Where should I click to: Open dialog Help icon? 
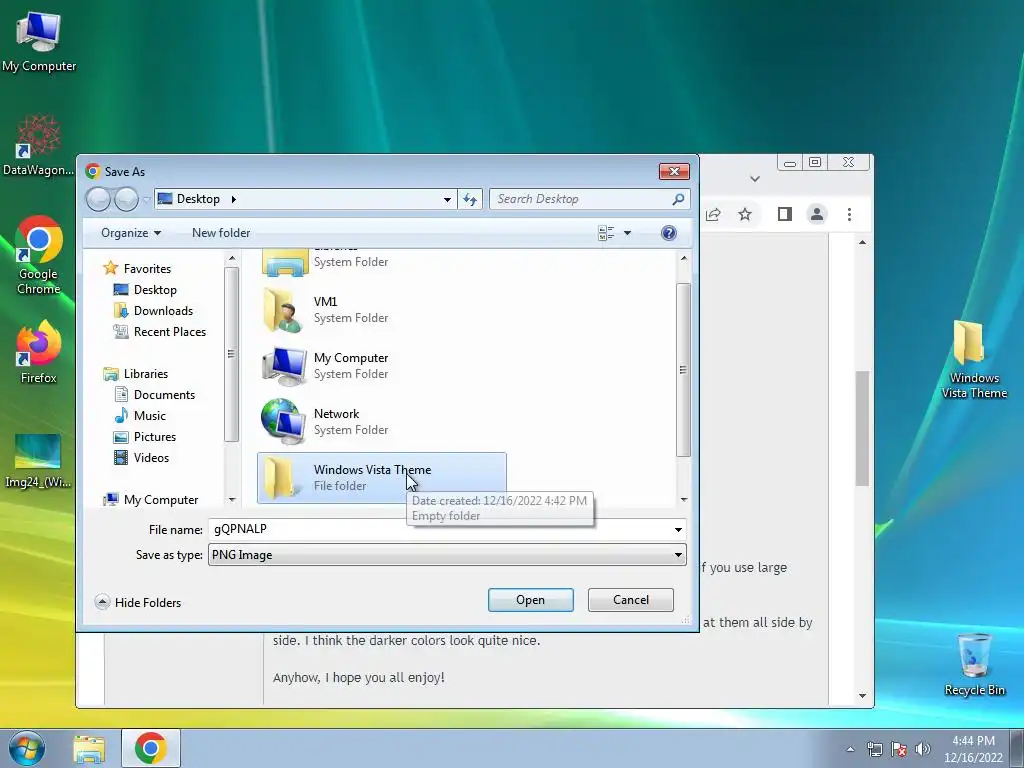click(x=669, y=233)
